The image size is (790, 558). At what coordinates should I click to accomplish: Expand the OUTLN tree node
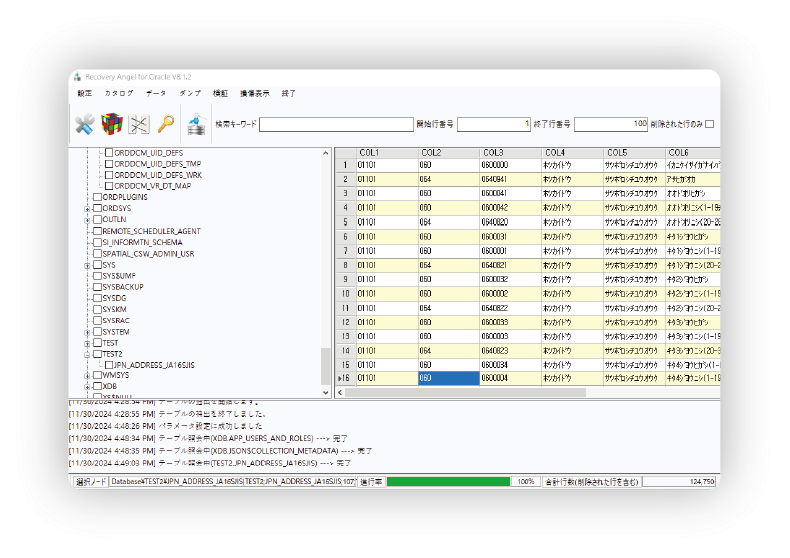pos(87,220)
